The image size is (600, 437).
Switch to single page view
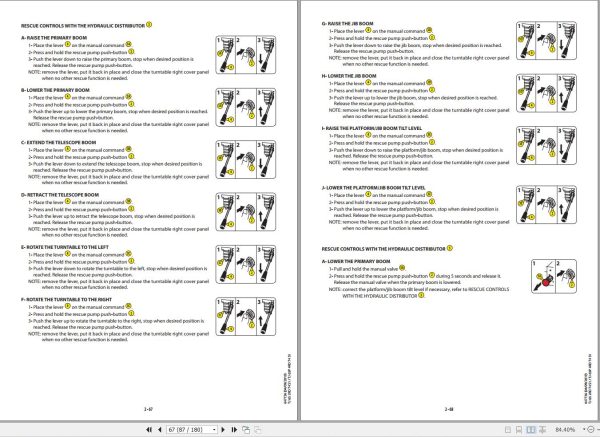508,430
